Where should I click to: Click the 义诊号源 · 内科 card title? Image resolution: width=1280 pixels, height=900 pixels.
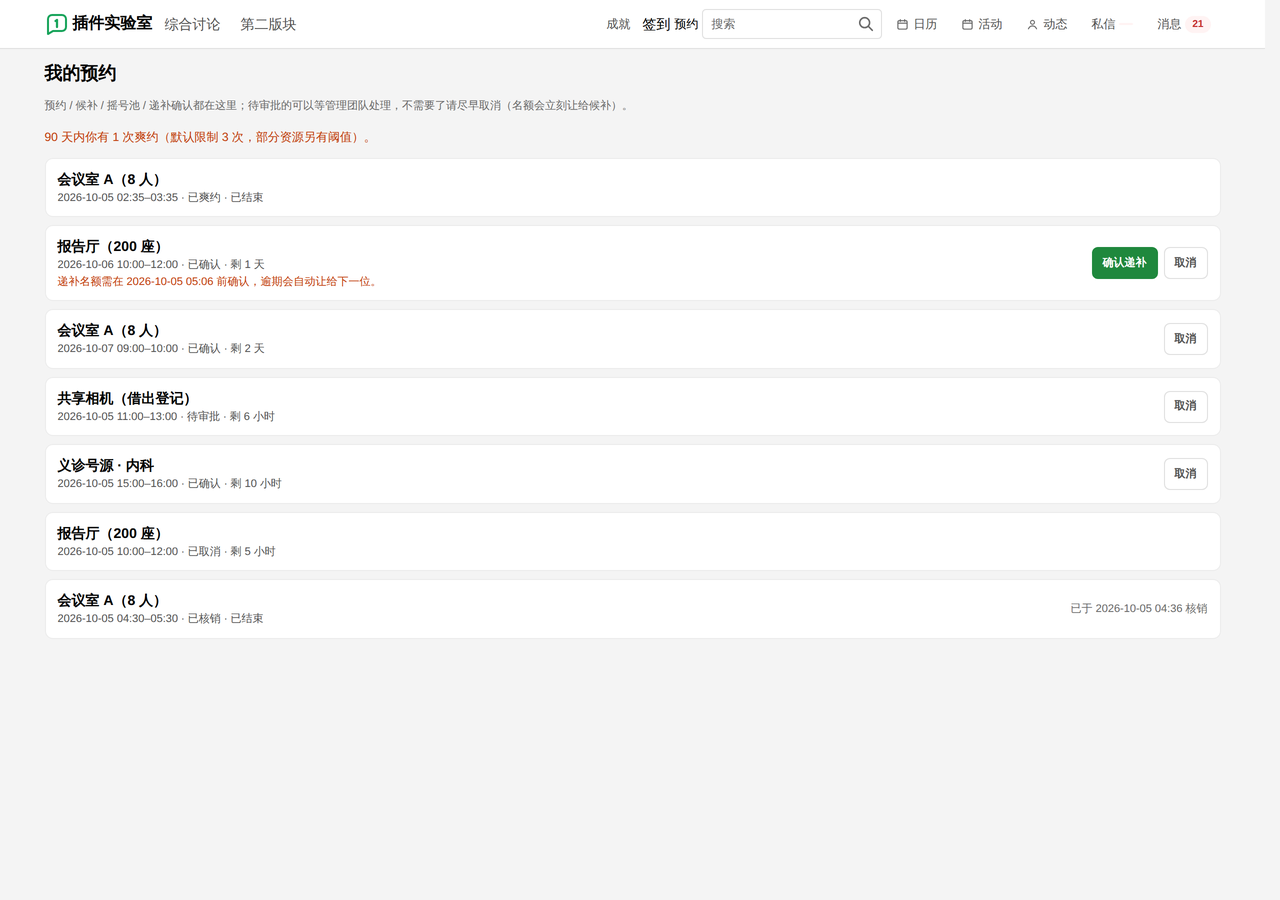[105, 465]
